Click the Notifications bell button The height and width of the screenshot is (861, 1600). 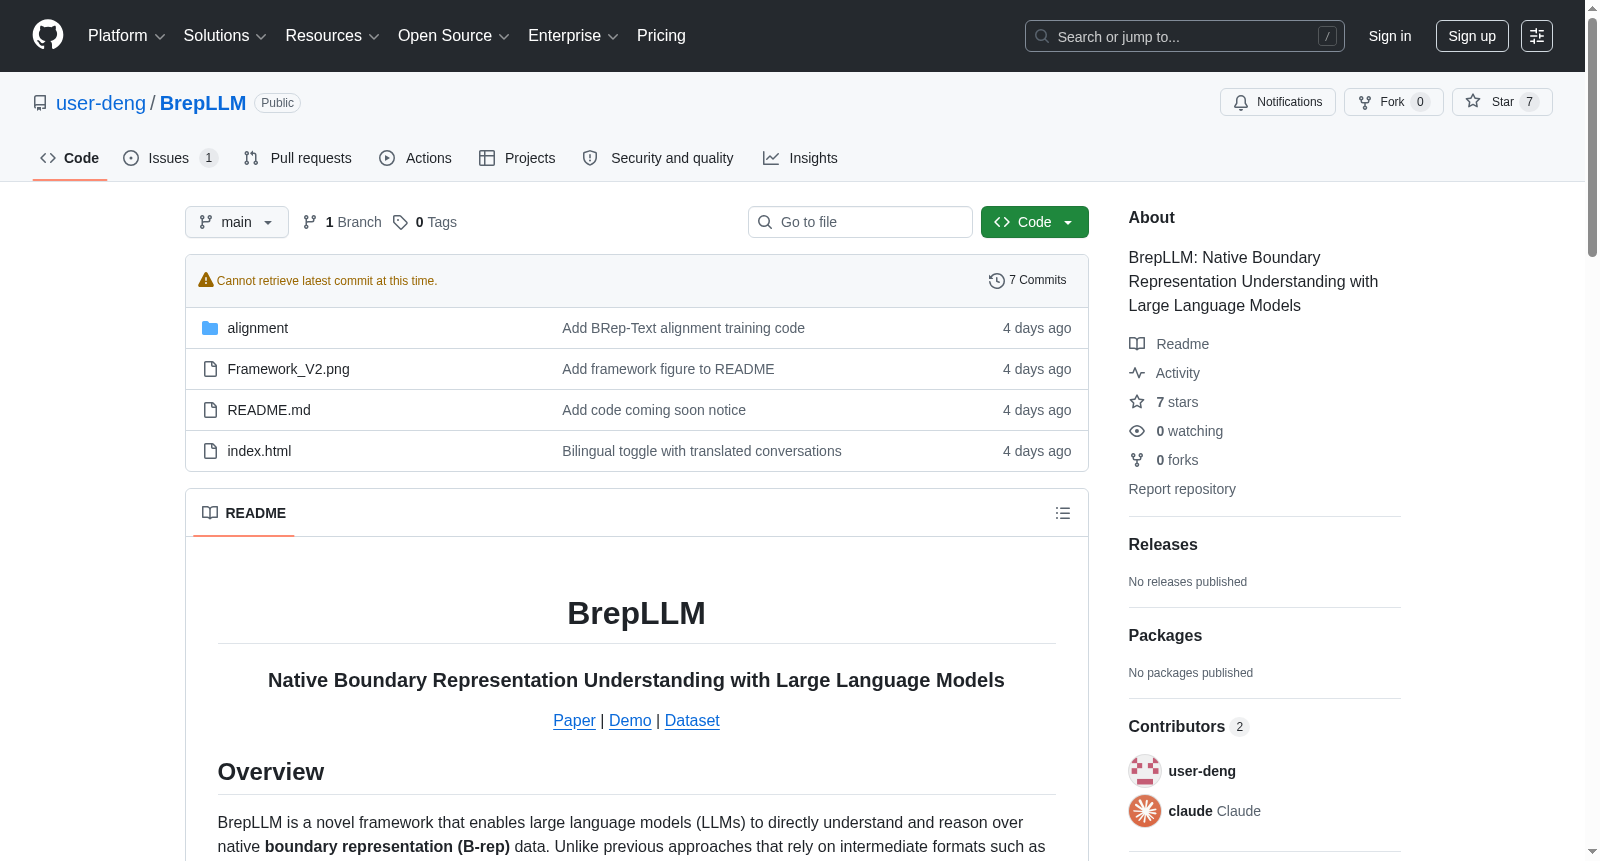tap(1278, 102)
